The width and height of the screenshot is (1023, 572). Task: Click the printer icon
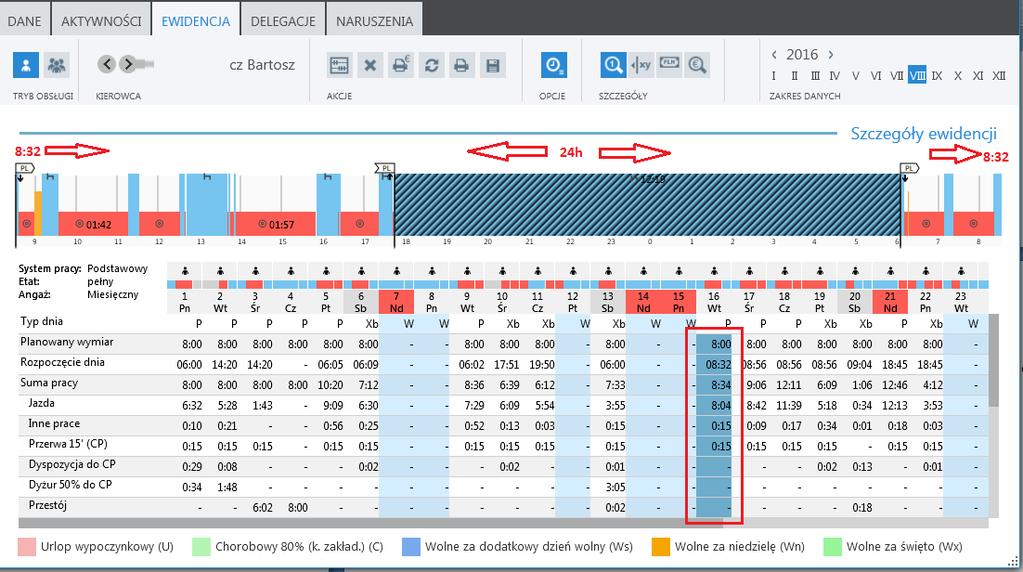coord(461,65)
